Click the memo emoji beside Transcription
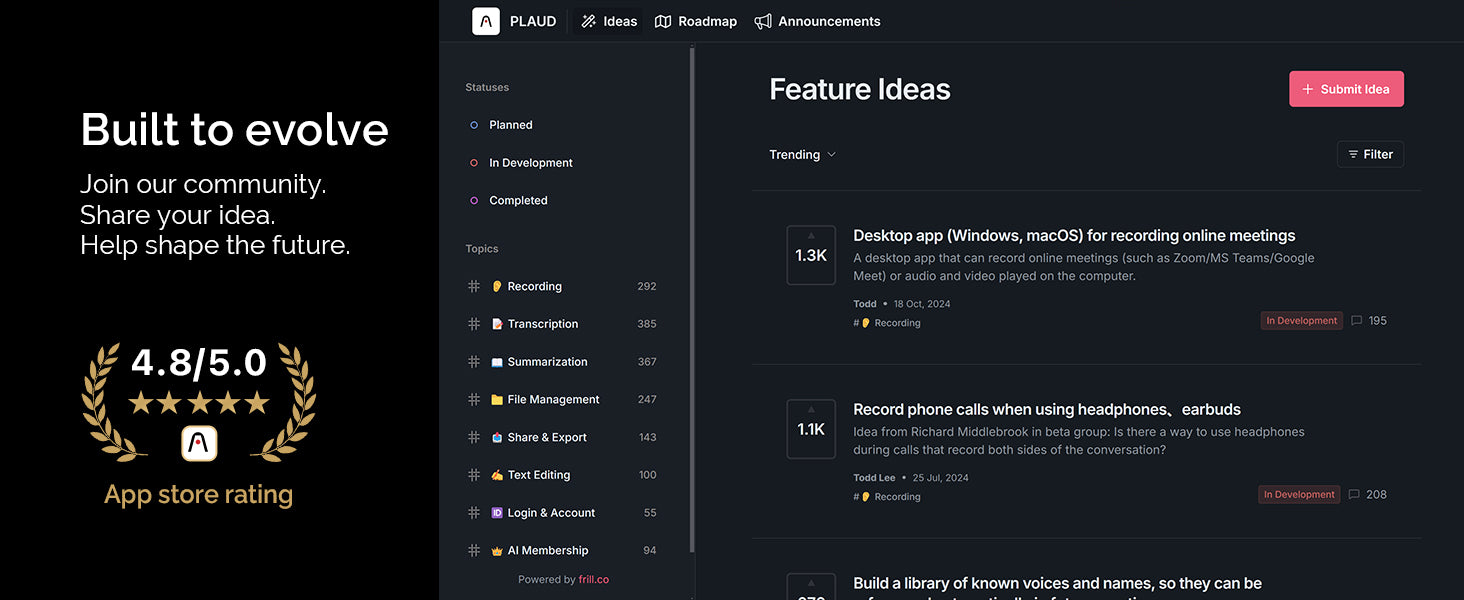 click(x=497, y=324)
